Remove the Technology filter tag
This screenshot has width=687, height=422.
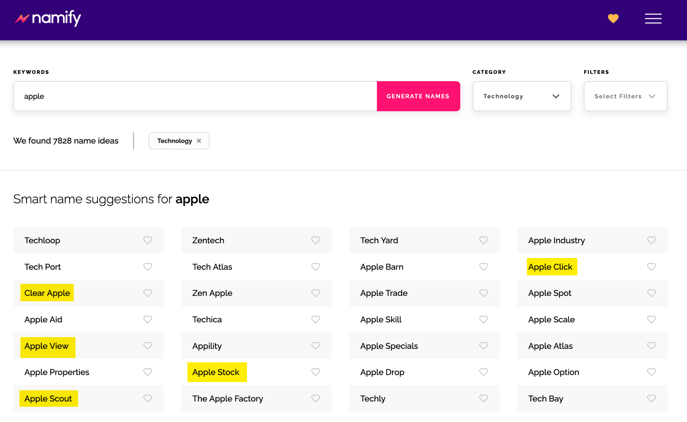pos(199,141)
